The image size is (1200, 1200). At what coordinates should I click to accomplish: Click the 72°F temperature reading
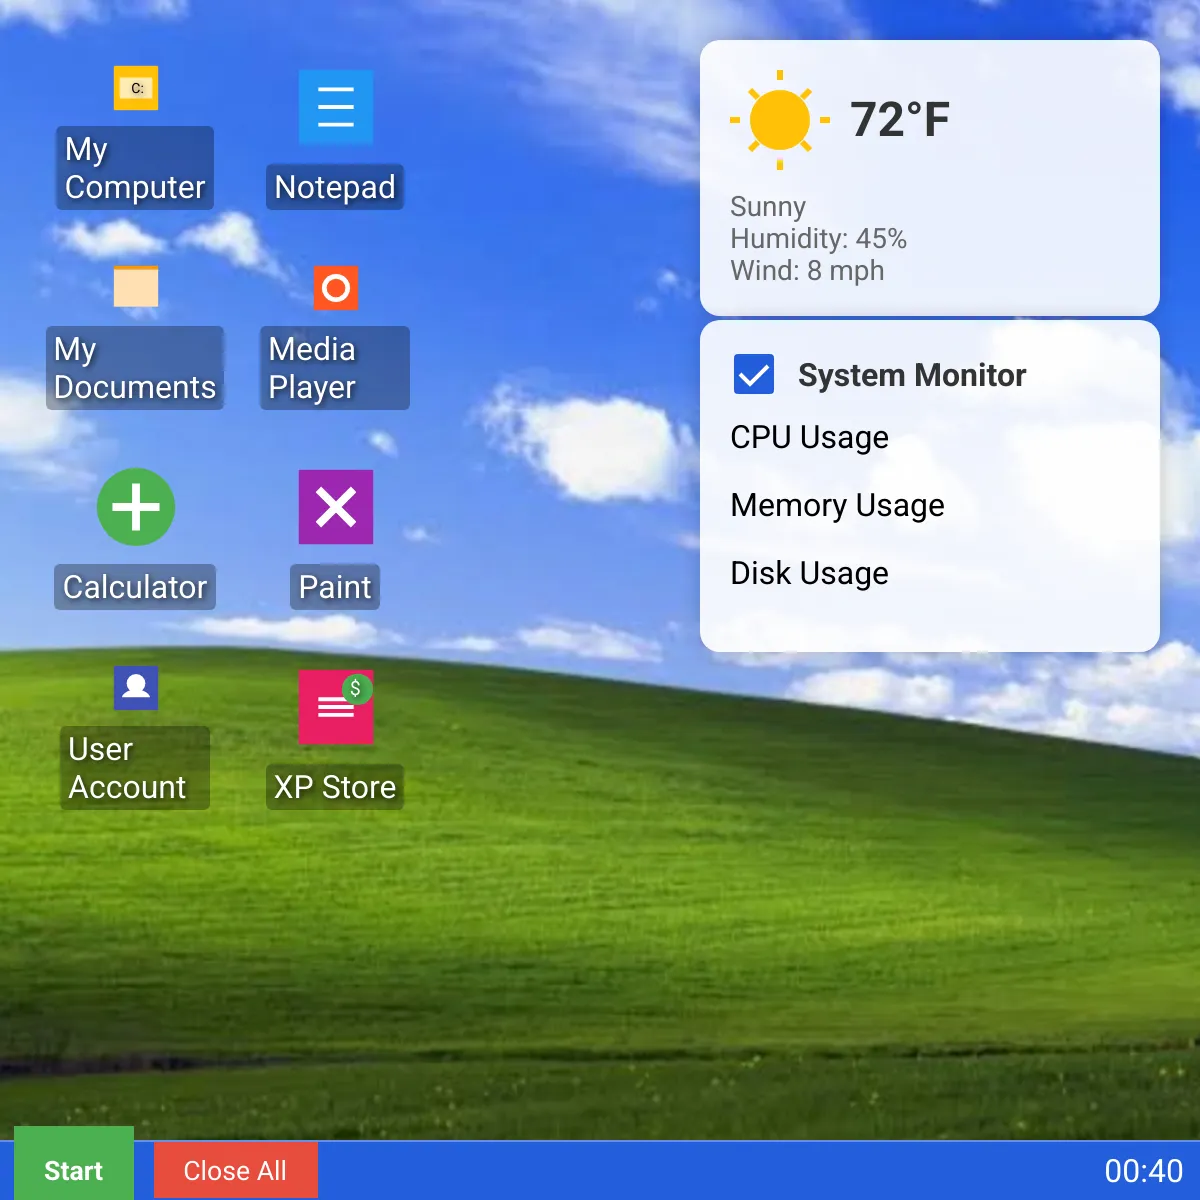900,120
